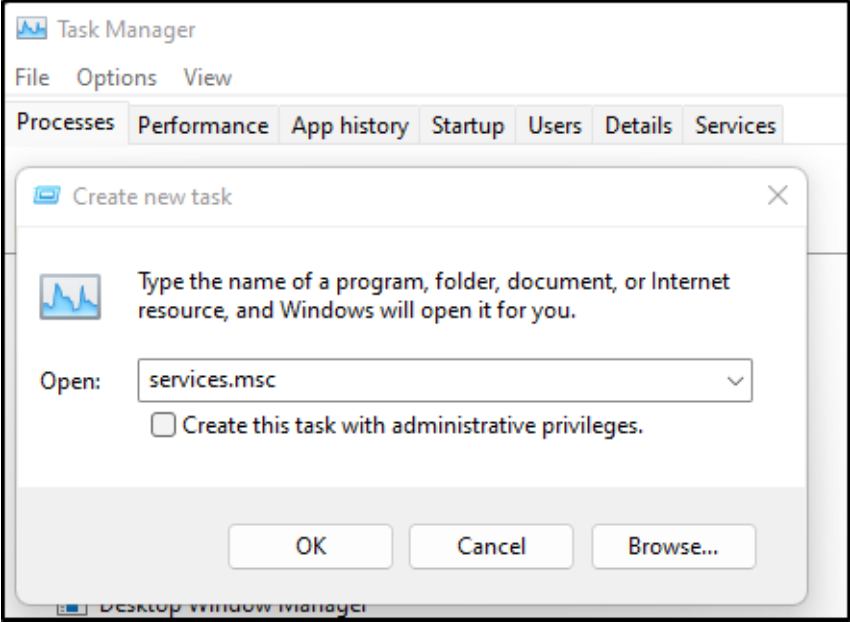Switch to the Users tab
The height and width of the screenshot is (622, 850).
[555, 125]
